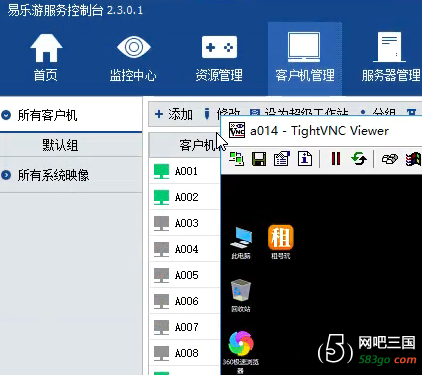Click the green monitor icon of A001
The width and height of the screenshot is (422, 375).
[161, 171]
